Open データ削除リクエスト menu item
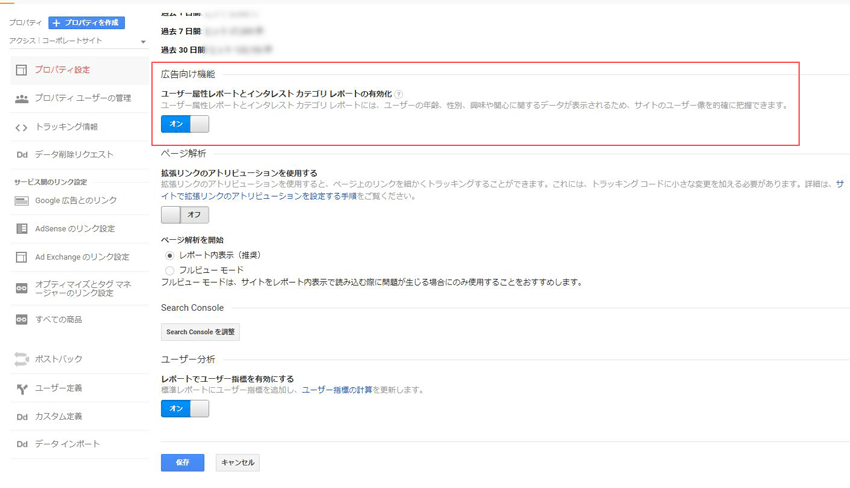 [x=79, y=155]
